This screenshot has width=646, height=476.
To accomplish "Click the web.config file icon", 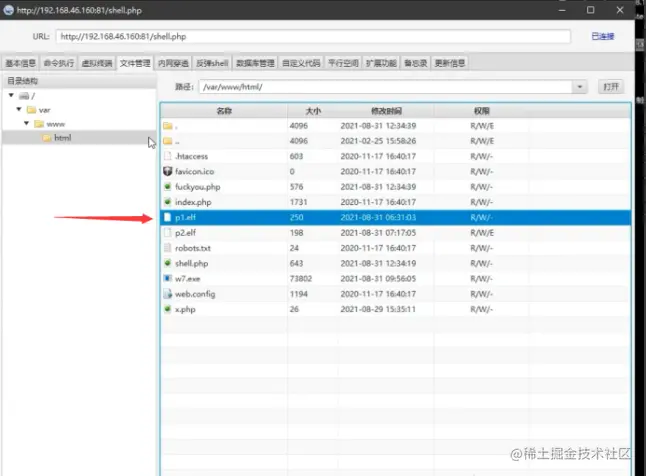I will pyautogui.click(x=167, y=294).
